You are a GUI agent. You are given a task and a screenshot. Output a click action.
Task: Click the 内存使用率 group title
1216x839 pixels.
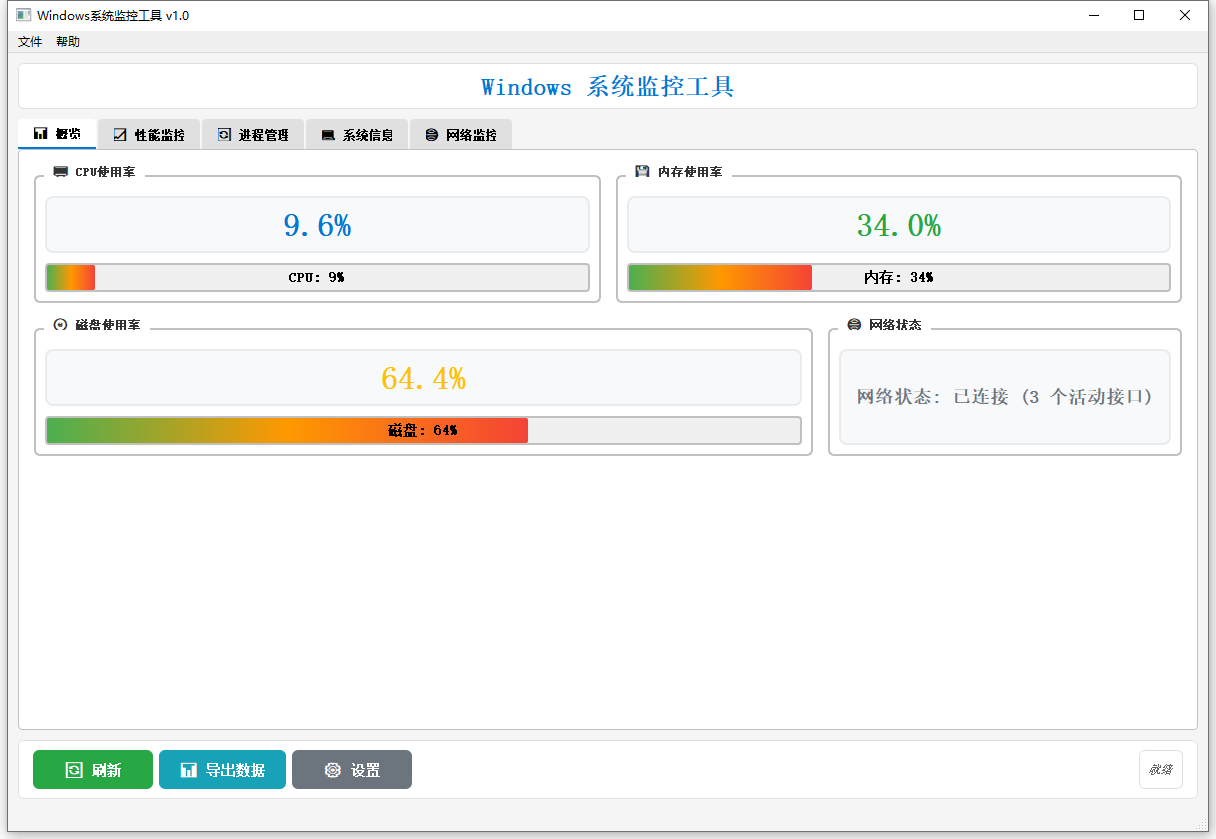click(x=689, y=172)
